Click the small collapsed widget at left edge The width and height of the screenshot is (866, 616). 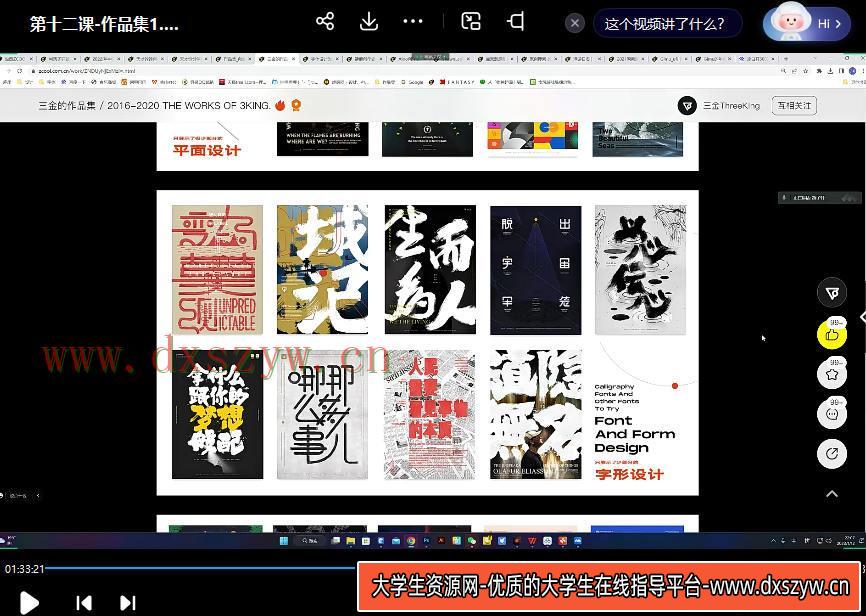coord(20,496)
